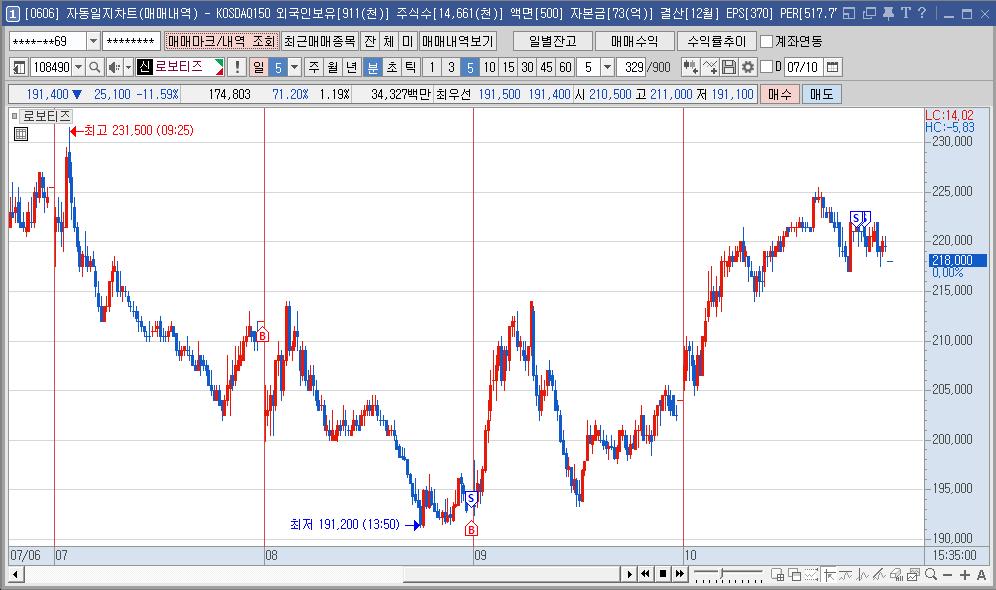Viewport: 996px width, 590px height.
Task: Click the 매매마크/내역 조회 button
Action: pos(221,41)
